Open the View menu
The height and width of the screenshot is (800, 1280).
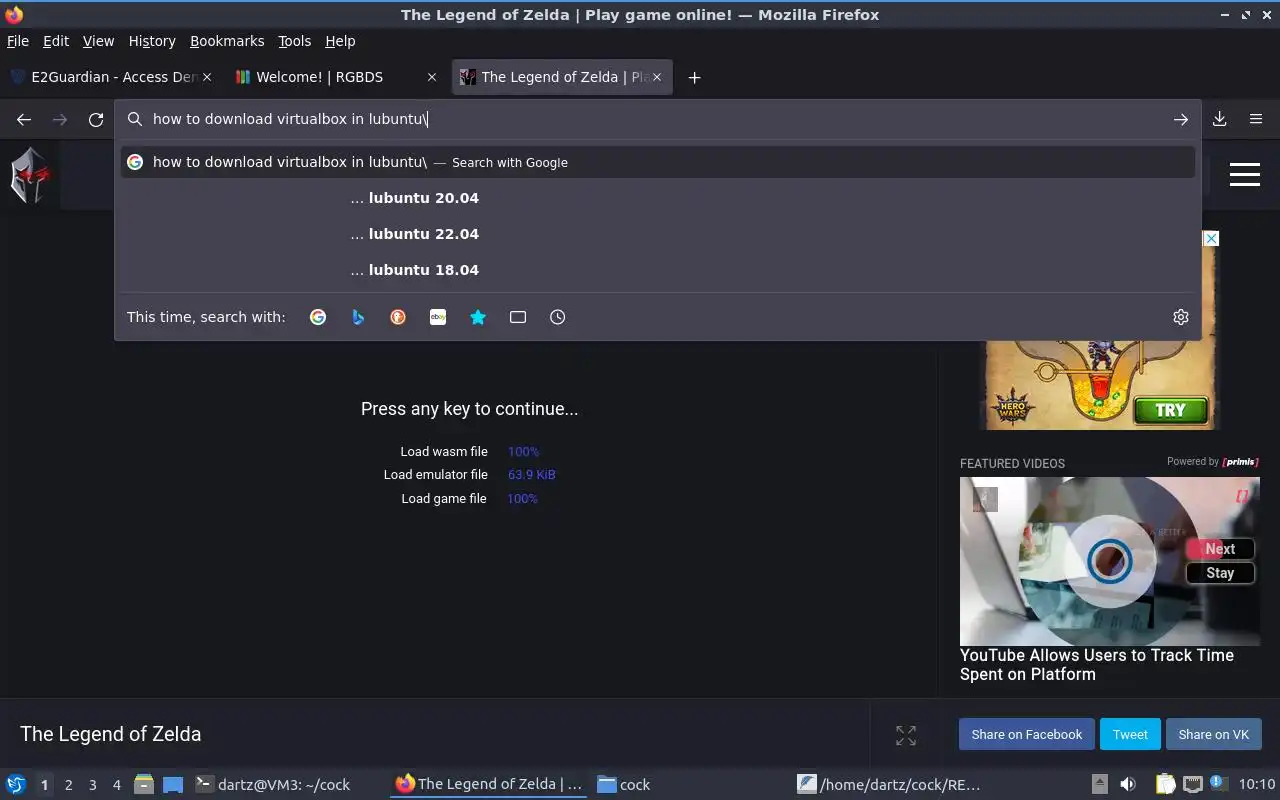(98, 41)
